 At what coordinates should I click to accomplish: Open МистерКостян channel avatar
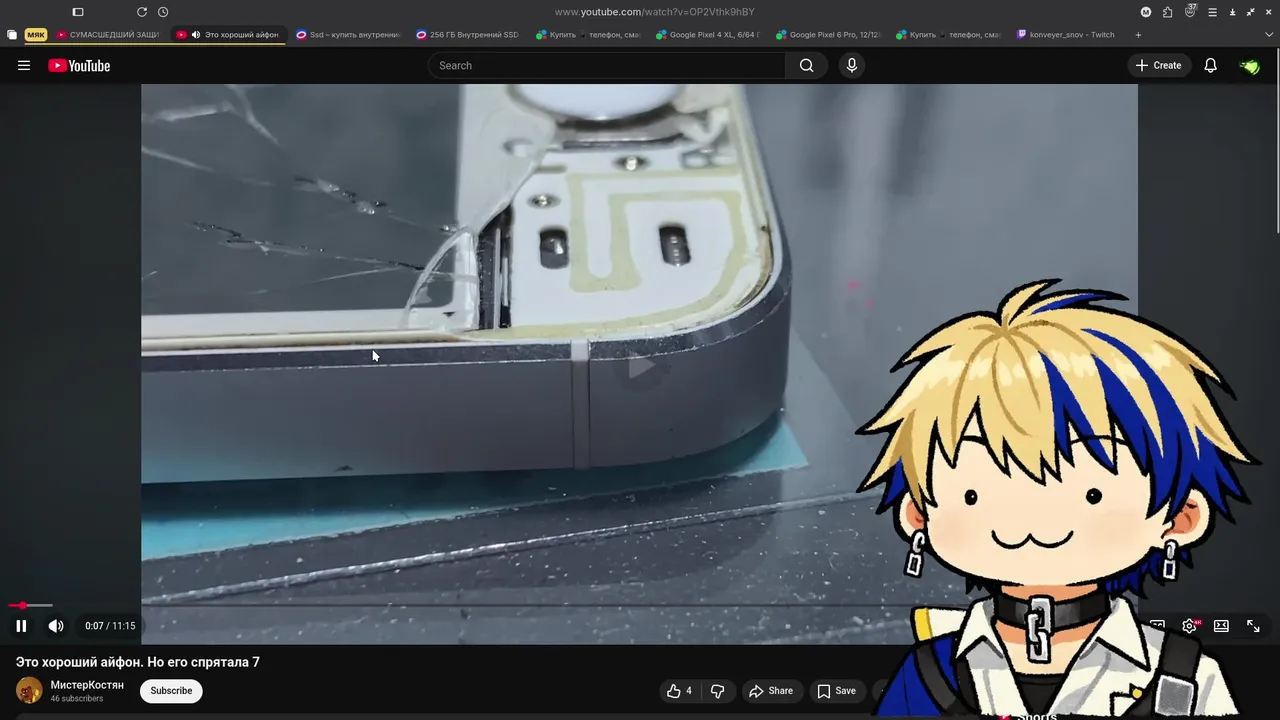[29, 690]
